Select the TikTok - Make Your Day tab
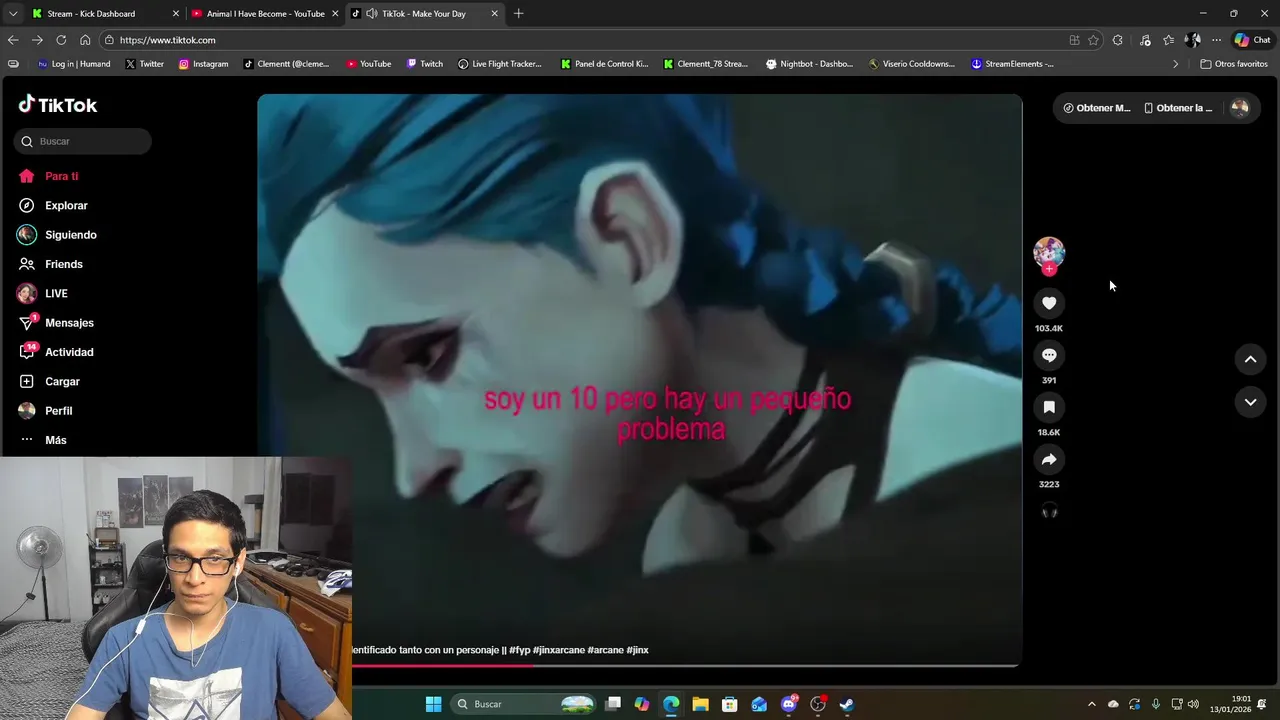 [x=425, y=14]
